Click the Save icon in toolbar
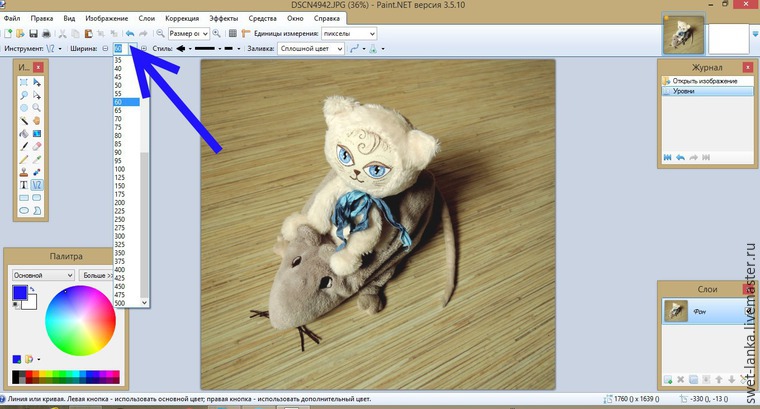 click(x=35, y=34)
